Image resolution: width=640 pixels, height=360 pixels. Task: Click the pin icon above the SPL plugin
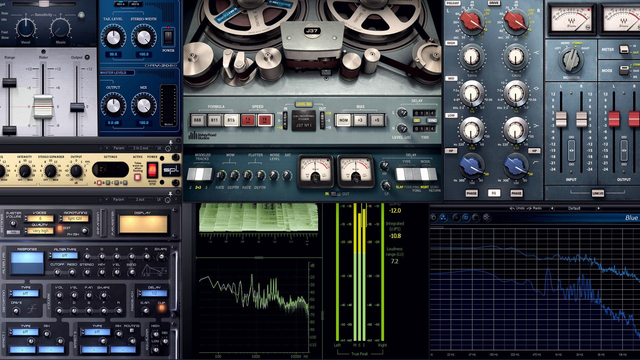click(x=171, y=142)
